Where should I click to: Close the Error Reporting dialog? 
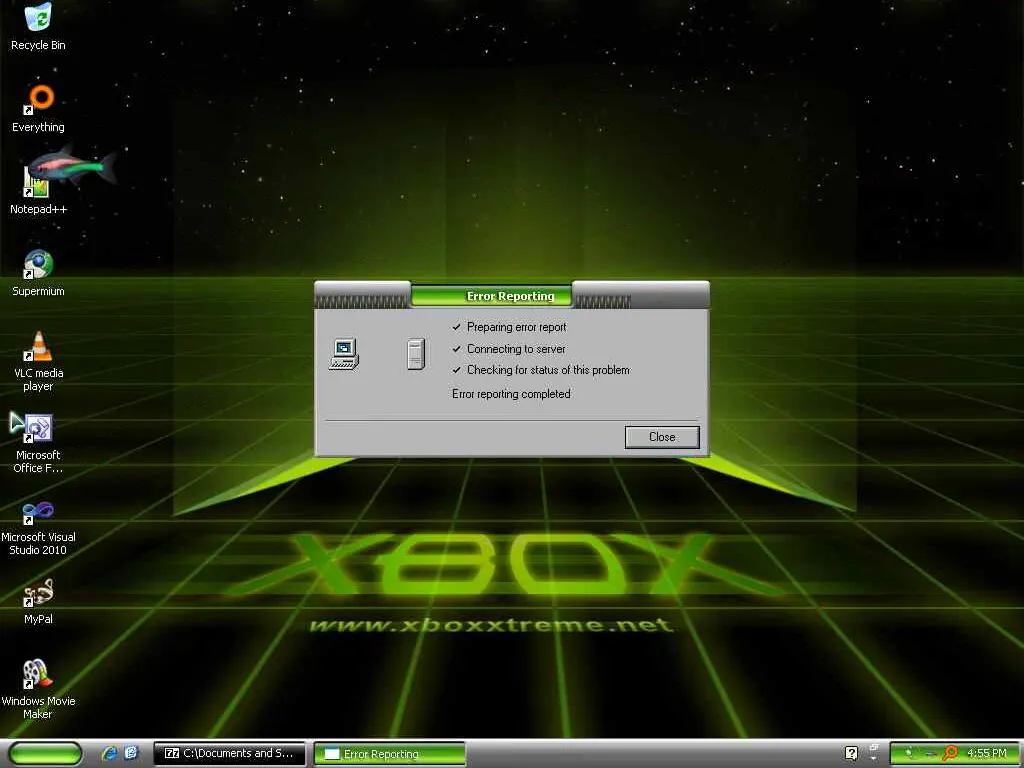(x=662, y=437)
